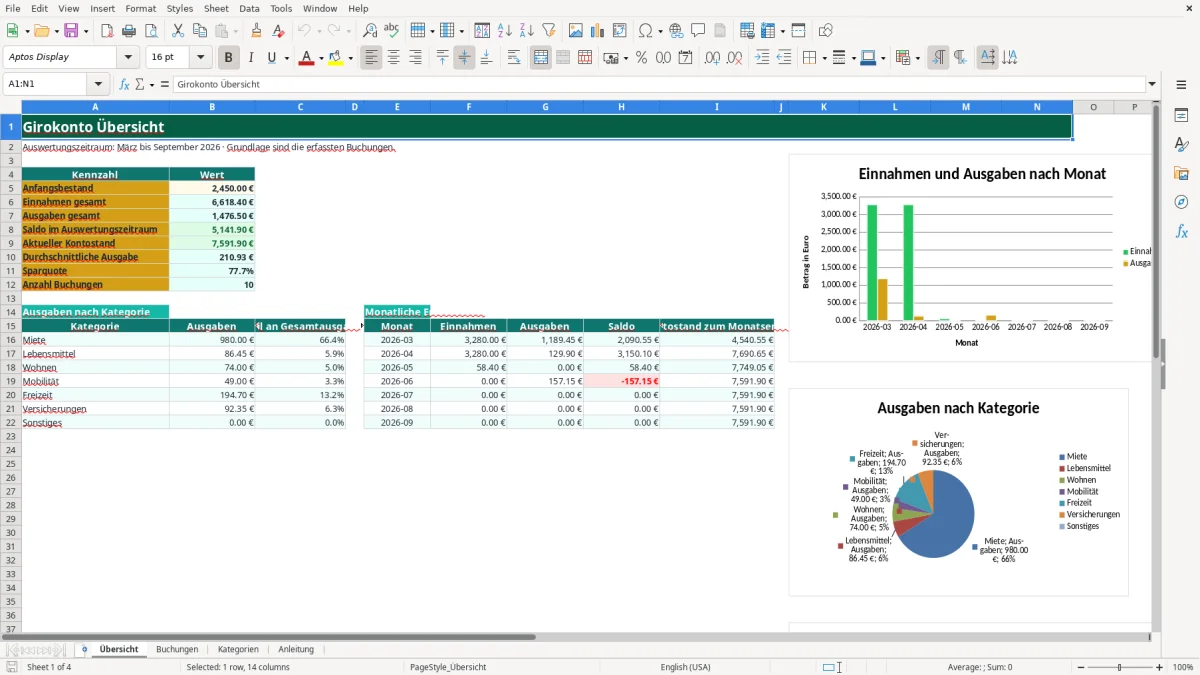The width and height of the screenshot is (1200, 675).
Task: Click the 100% zoom level
Action: 1182,667
